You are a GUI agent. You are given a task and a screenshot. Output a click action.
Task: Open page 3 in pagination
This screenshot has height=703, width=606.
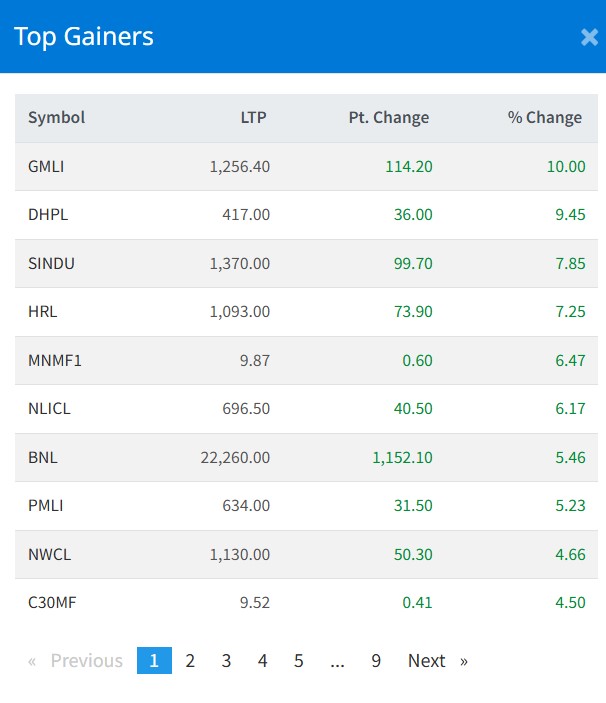click(227, 661)
